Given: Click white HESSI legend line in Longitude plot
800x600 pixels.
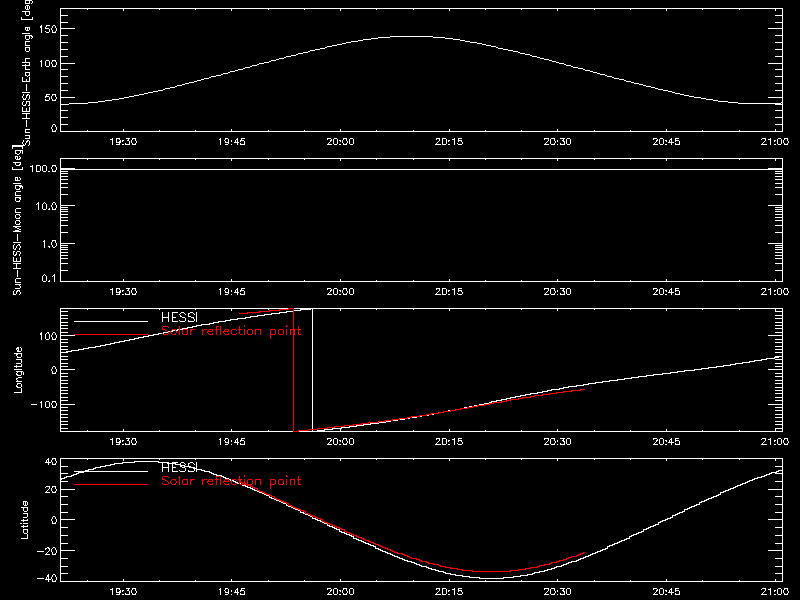Looking at the screenshot, I should coord(111,321).
